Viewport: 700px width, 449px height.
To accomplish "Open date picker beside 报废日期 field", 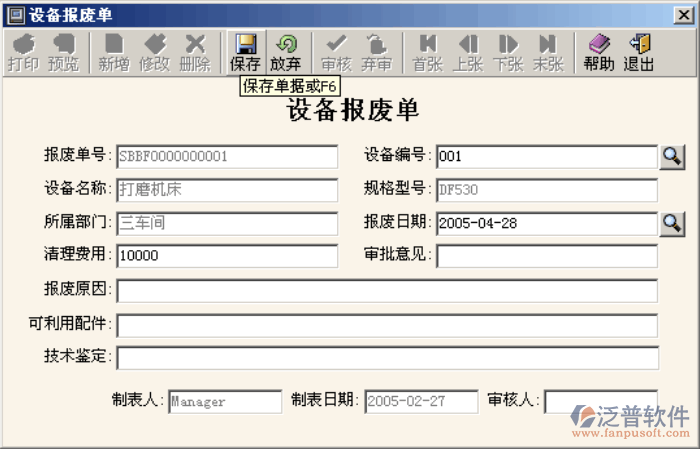I will tap(672, 223).
